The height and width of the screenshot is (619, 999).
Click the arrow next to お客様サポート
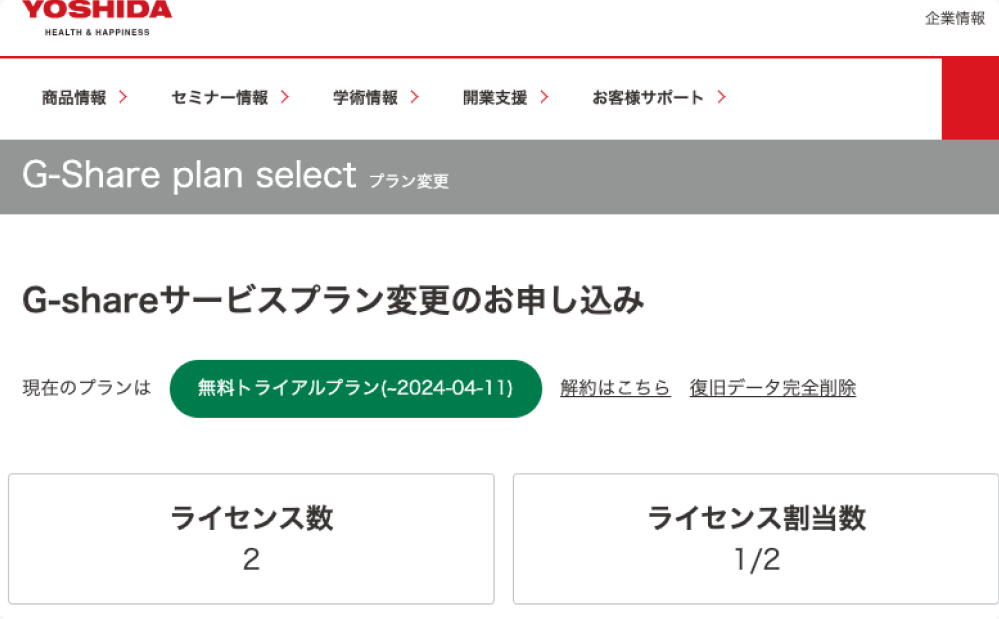pyautogui.click(x=721, y=97)
